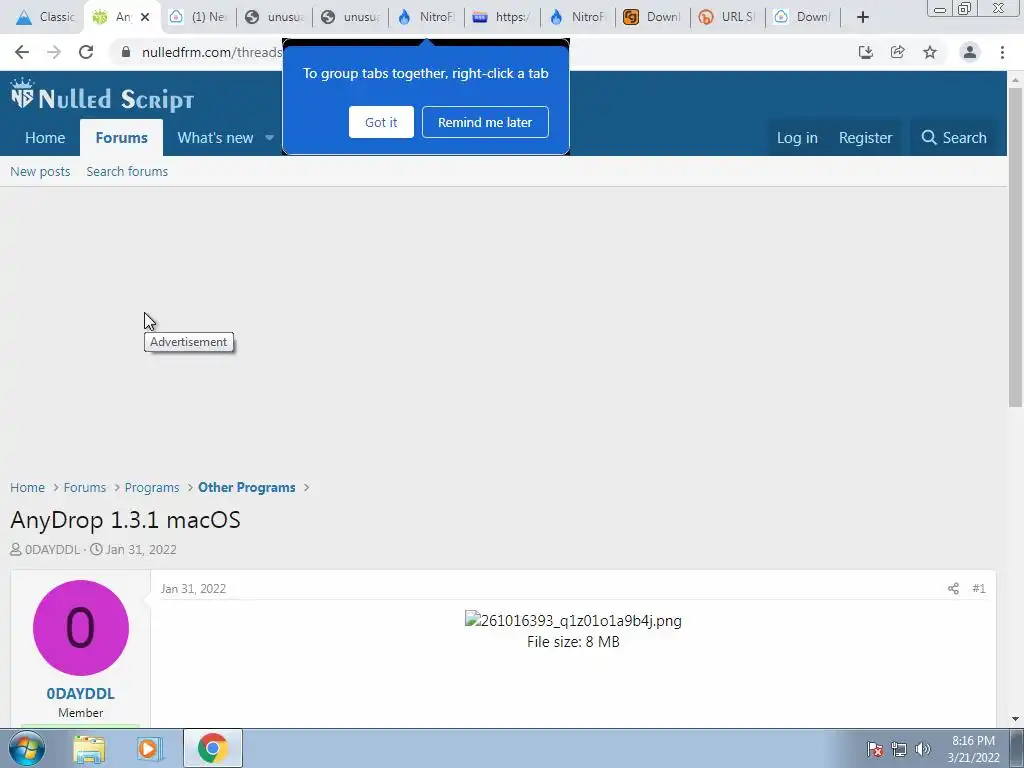Click the page vertical scrollbar thumb
This screenshot has height=768, width=1024.
[1015, 247]
